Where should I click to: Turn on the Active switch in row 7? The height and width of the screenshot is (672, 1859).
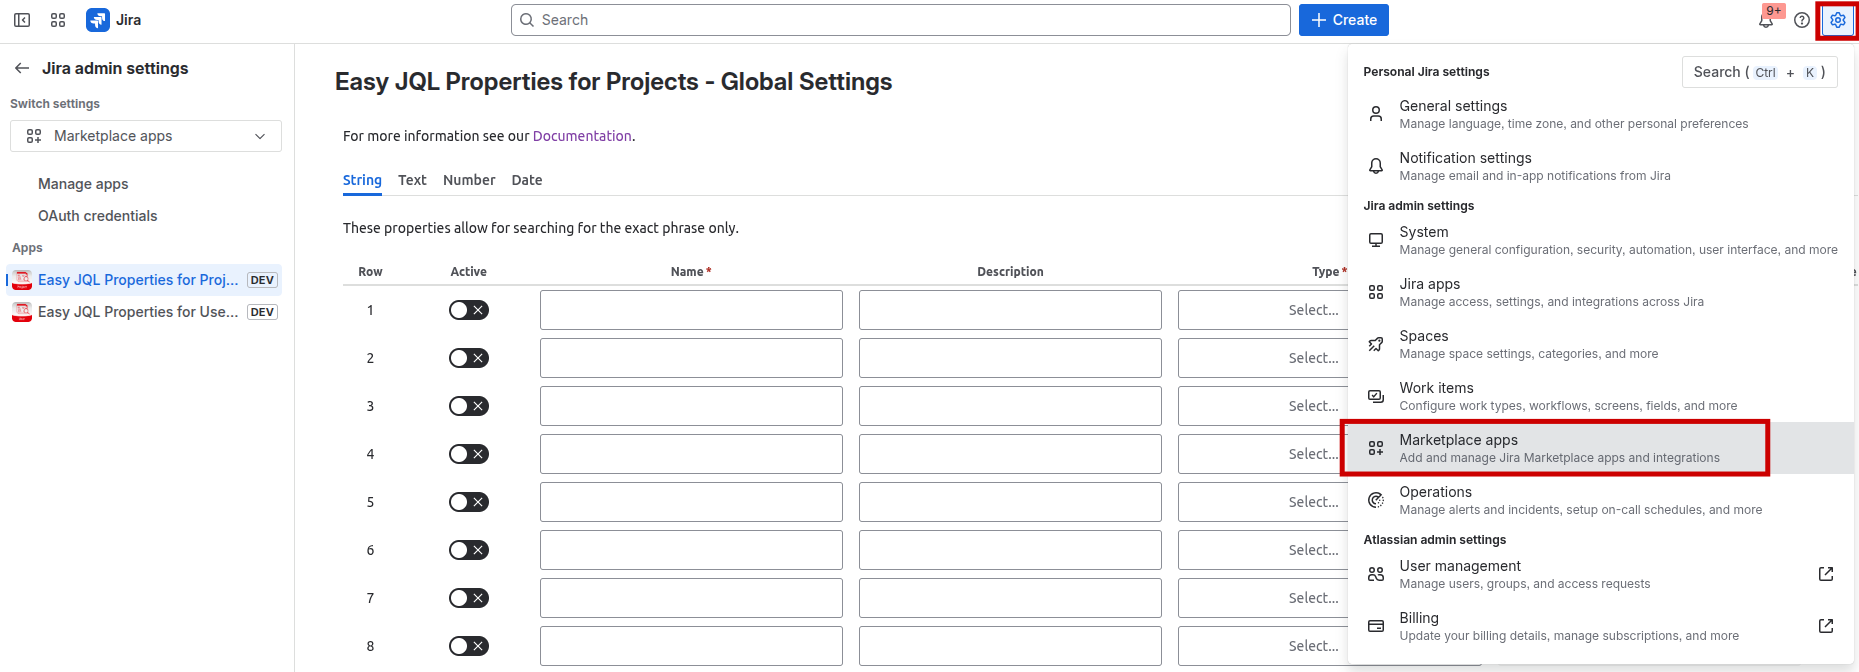468,598
